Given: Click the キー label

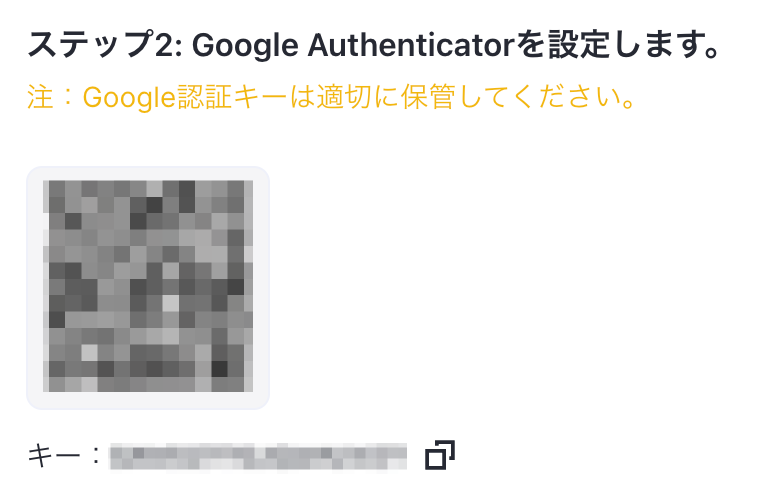Looking at the screenshot, I should [x=54, y=456].
